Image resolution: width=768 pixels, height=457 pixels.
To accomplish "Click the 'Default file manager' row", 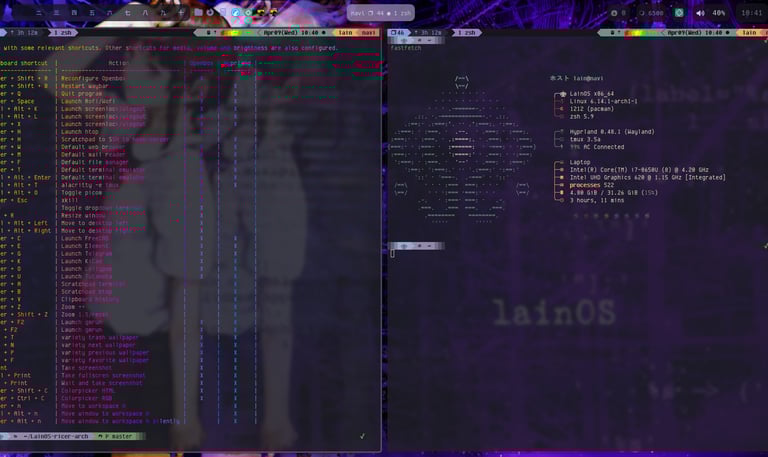I will click(x=95, y=162).
